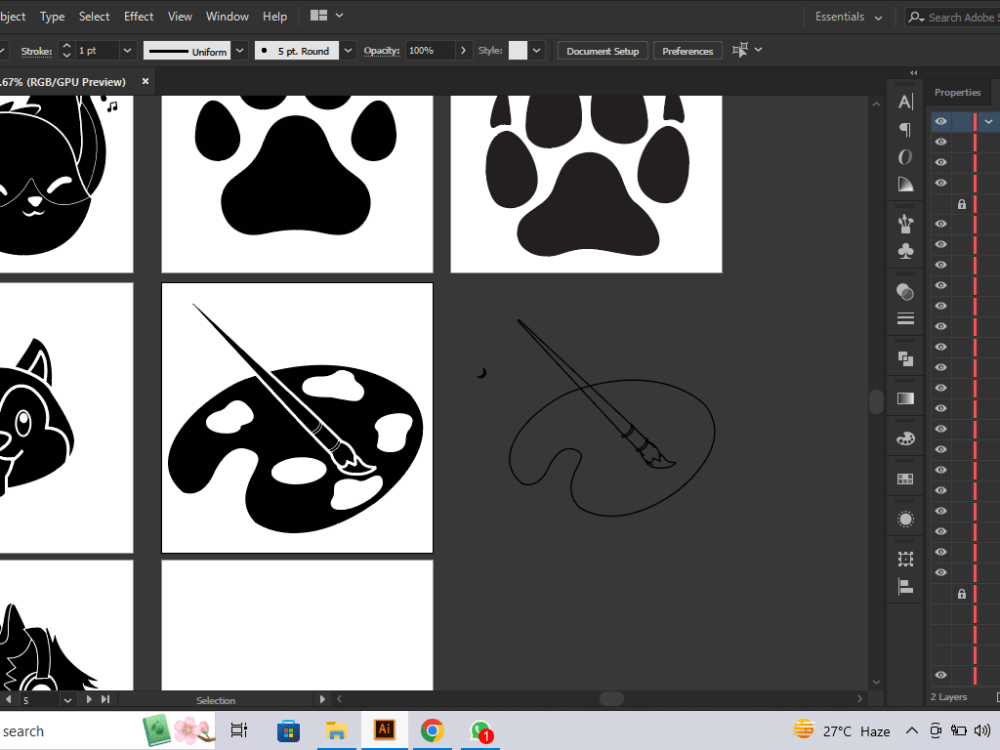Open the 5 pt. Round brush dropdown

click(347, 50)
